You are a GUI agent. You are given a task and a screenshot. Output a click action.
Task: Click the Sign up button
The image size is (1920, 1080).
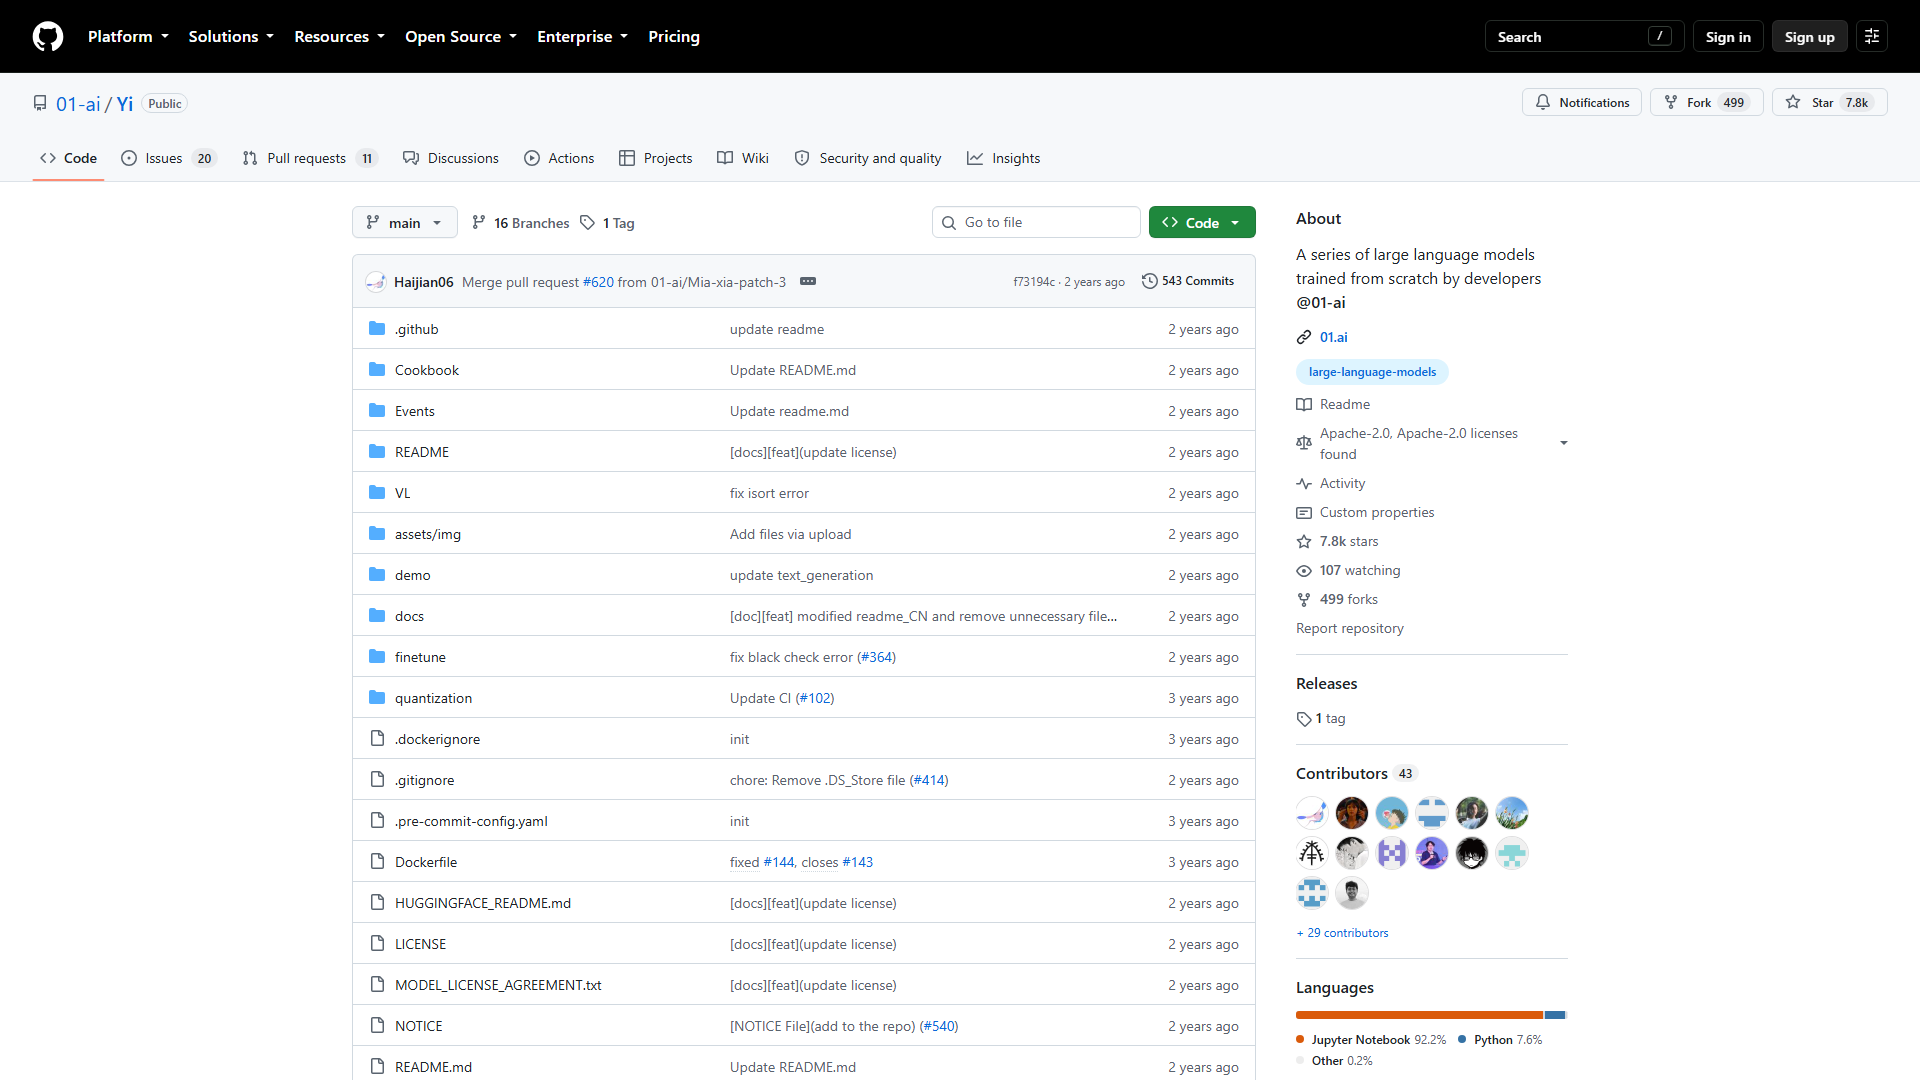click(1809, 37)
